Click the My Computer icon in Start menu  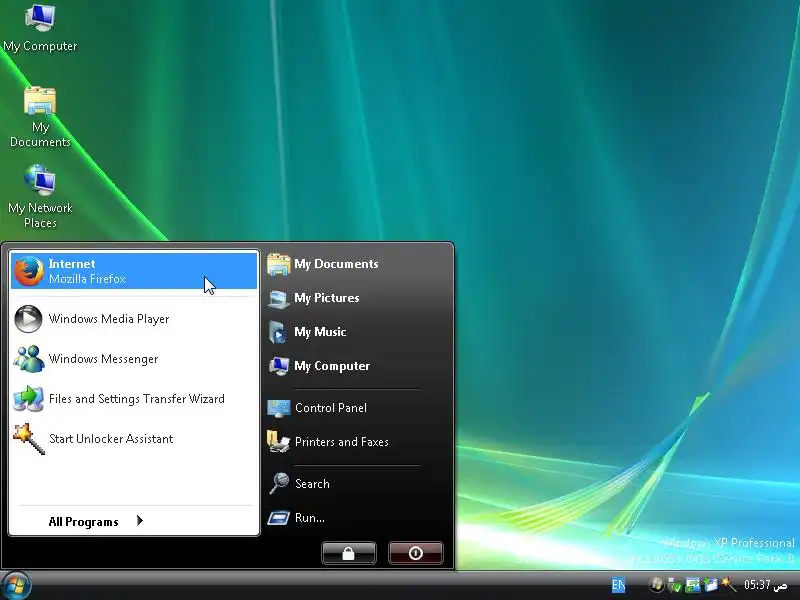(279, 366)
